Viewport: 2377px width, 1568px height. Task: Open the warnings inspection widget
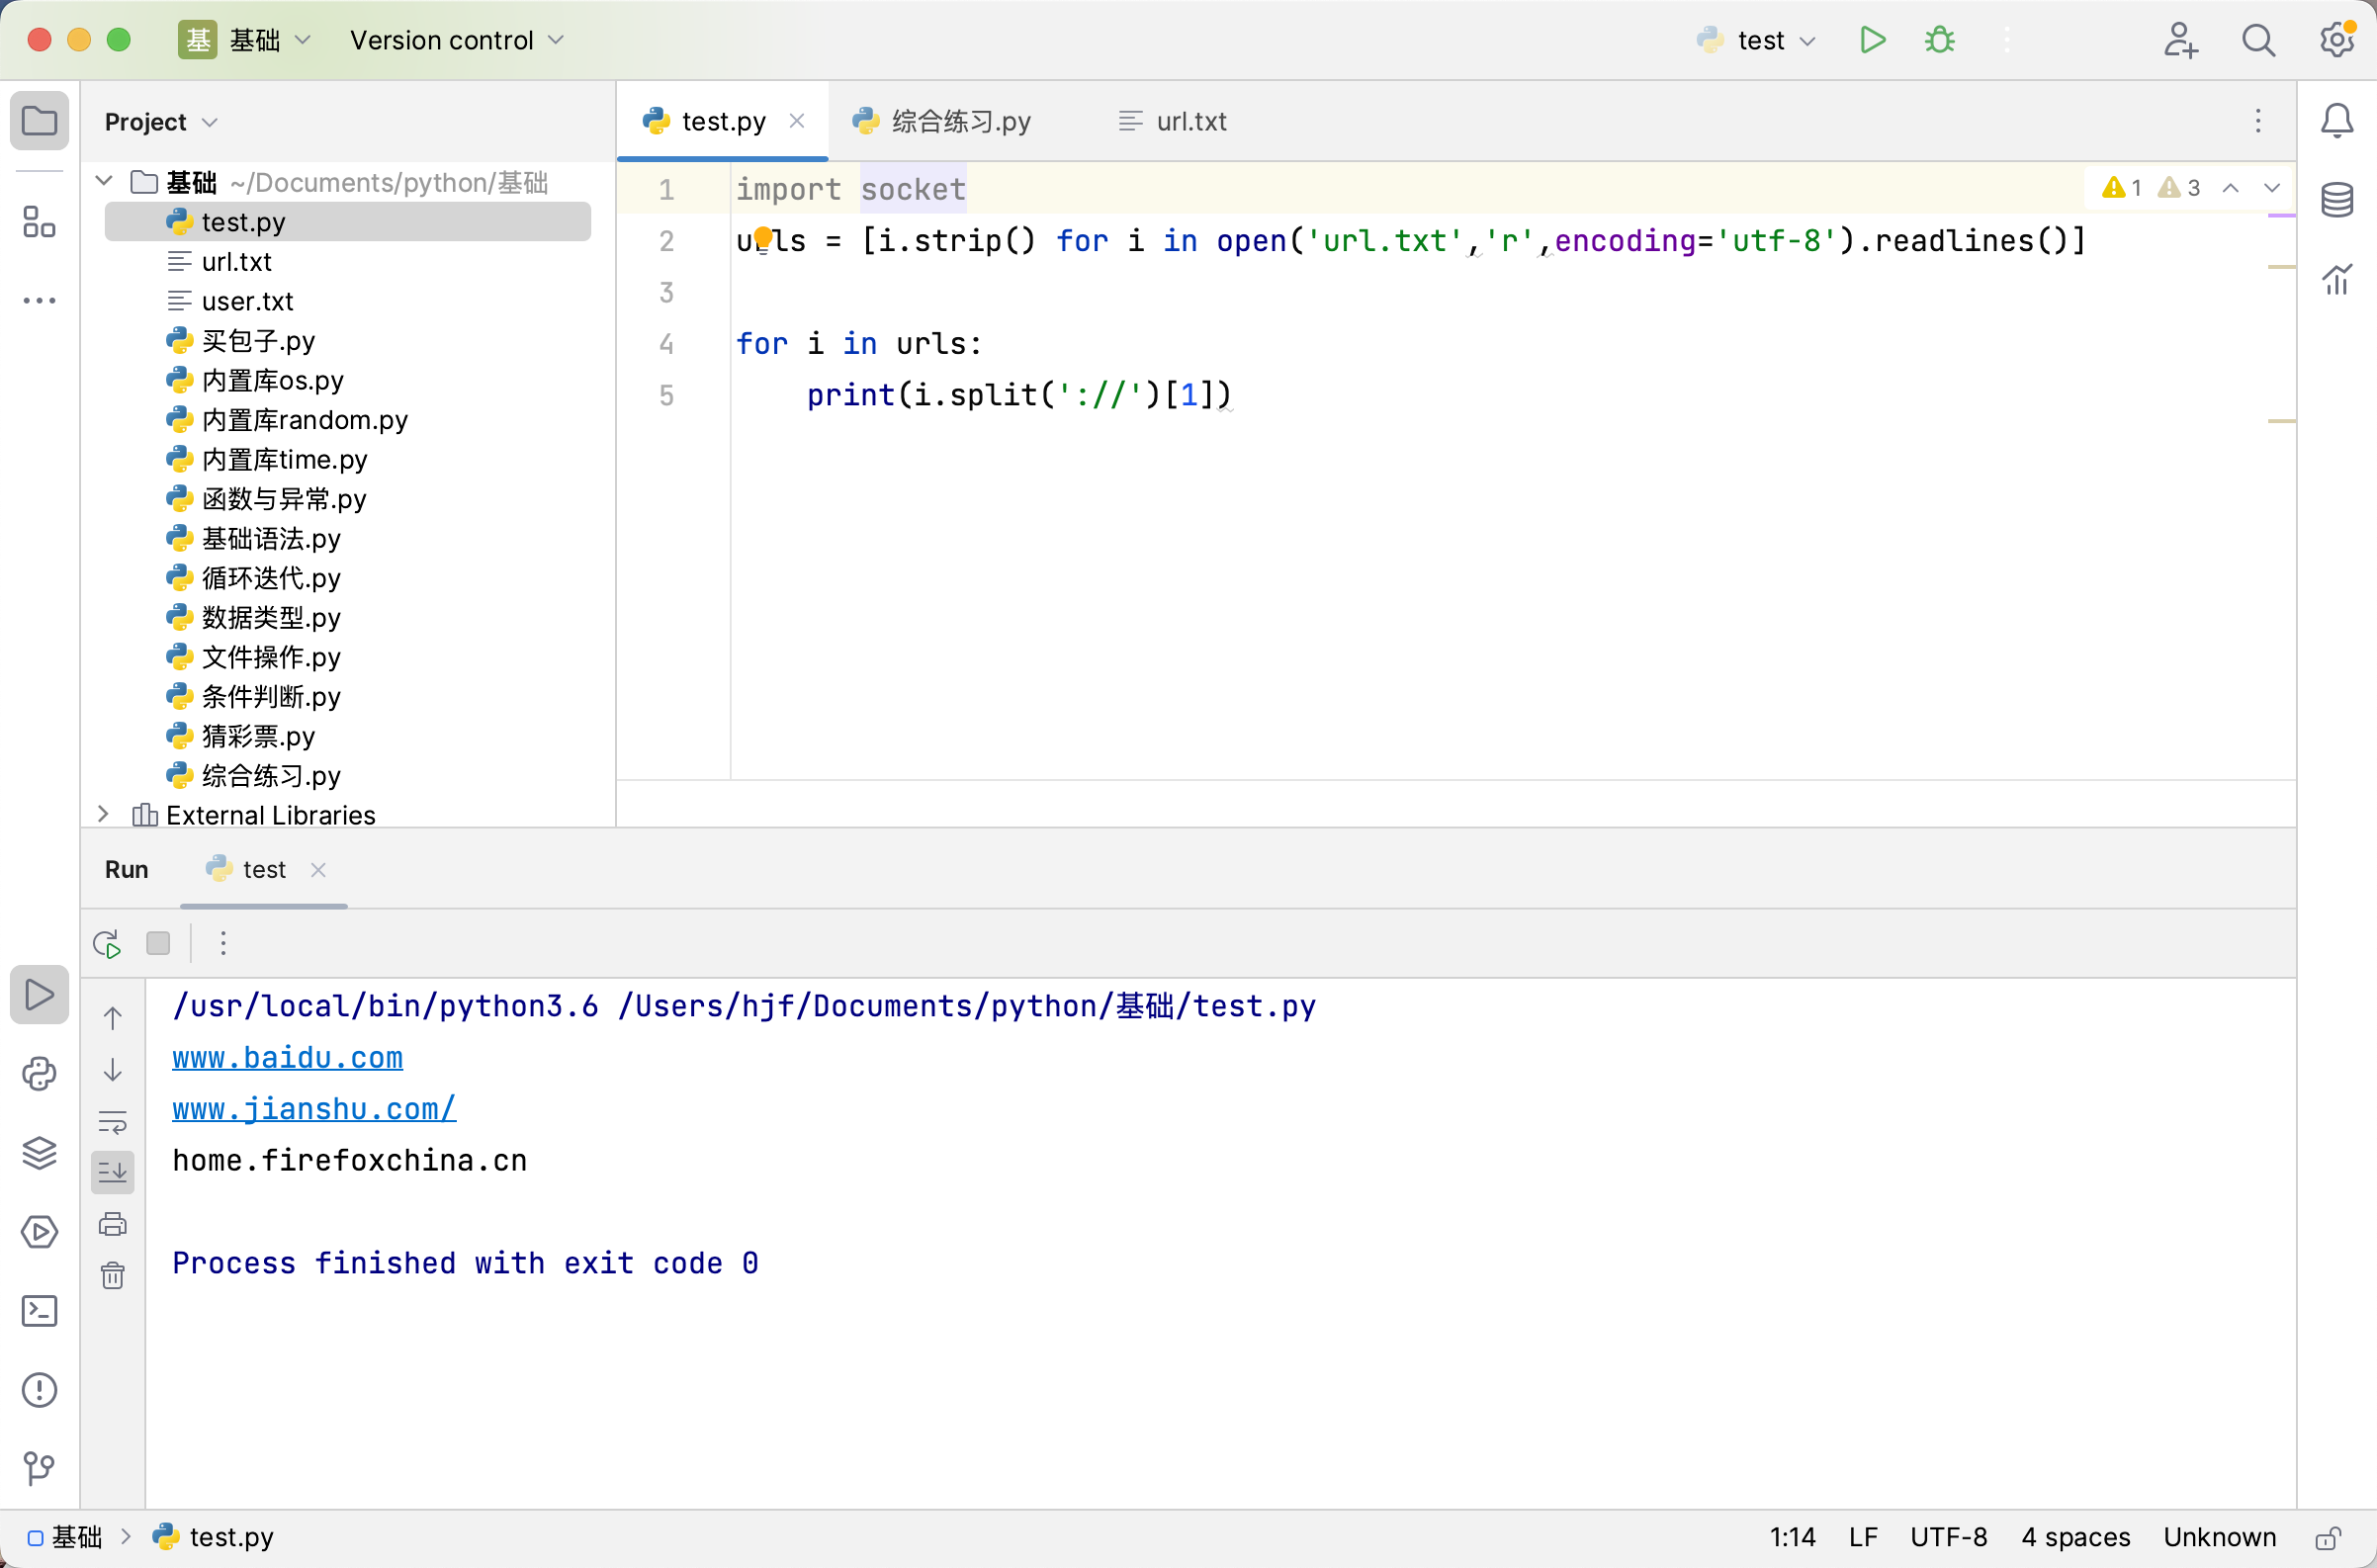[x=2151, y=188]
